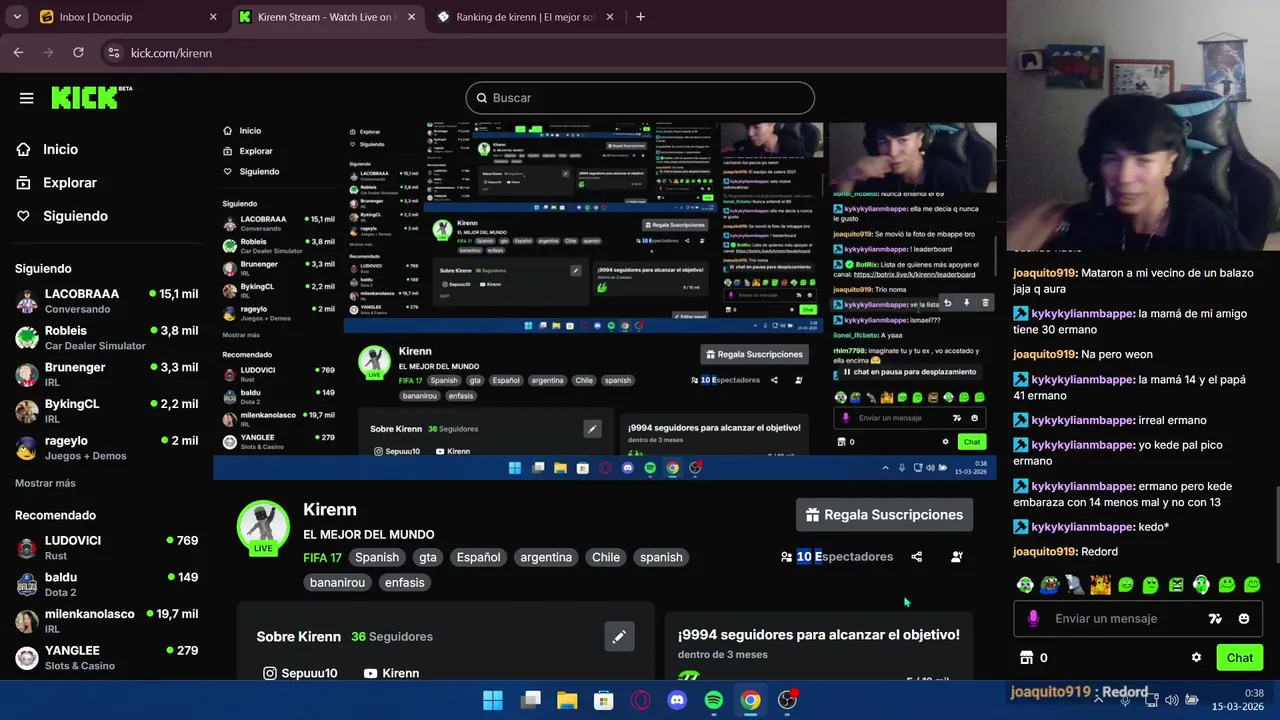1280x720 pixels.
Task: Open the channel shop icon showing 0
Action: tap(1033, 658)
